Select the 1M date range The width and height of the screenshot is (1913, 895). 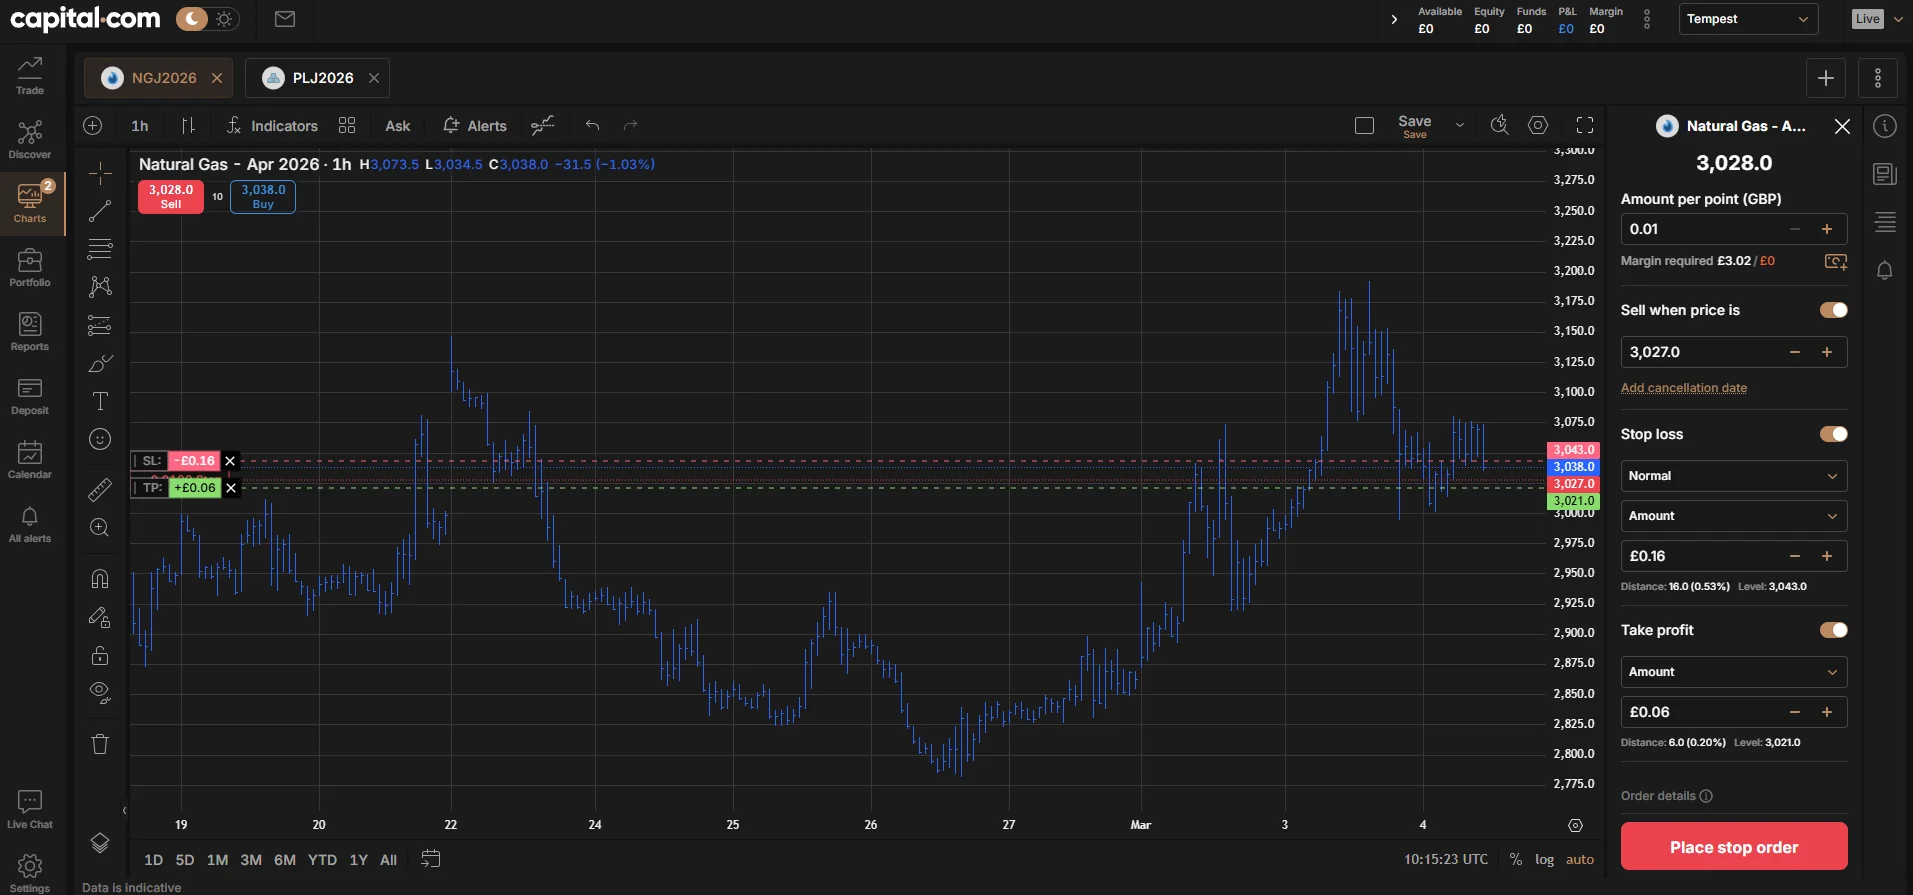pyautogui.click(x=217, y=860)
